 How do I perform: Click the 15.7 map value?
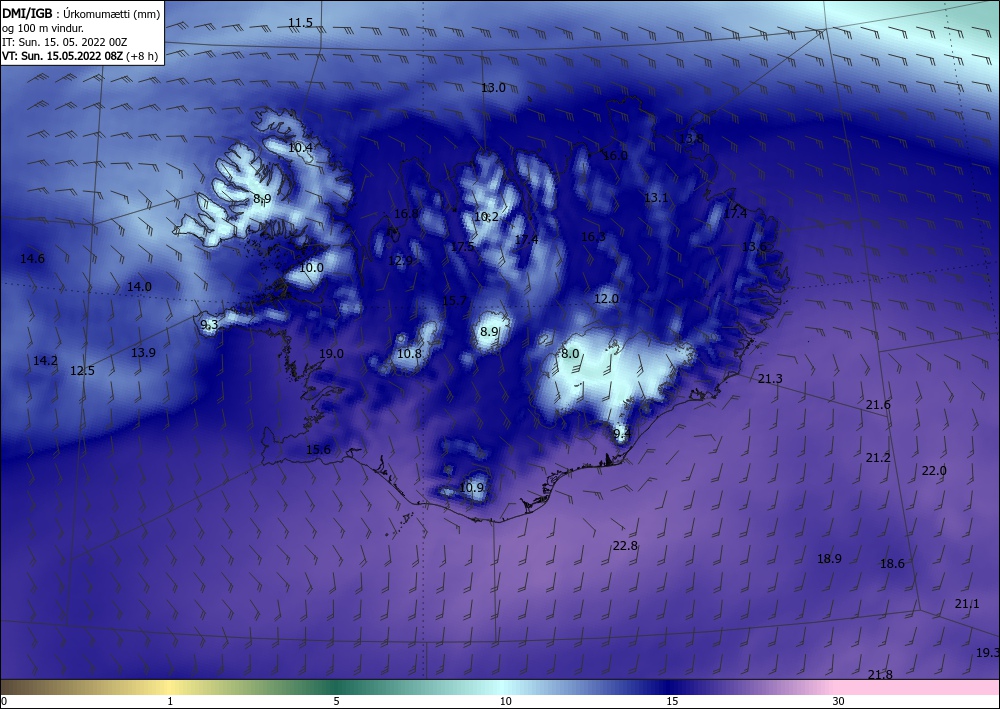point(455,301)
